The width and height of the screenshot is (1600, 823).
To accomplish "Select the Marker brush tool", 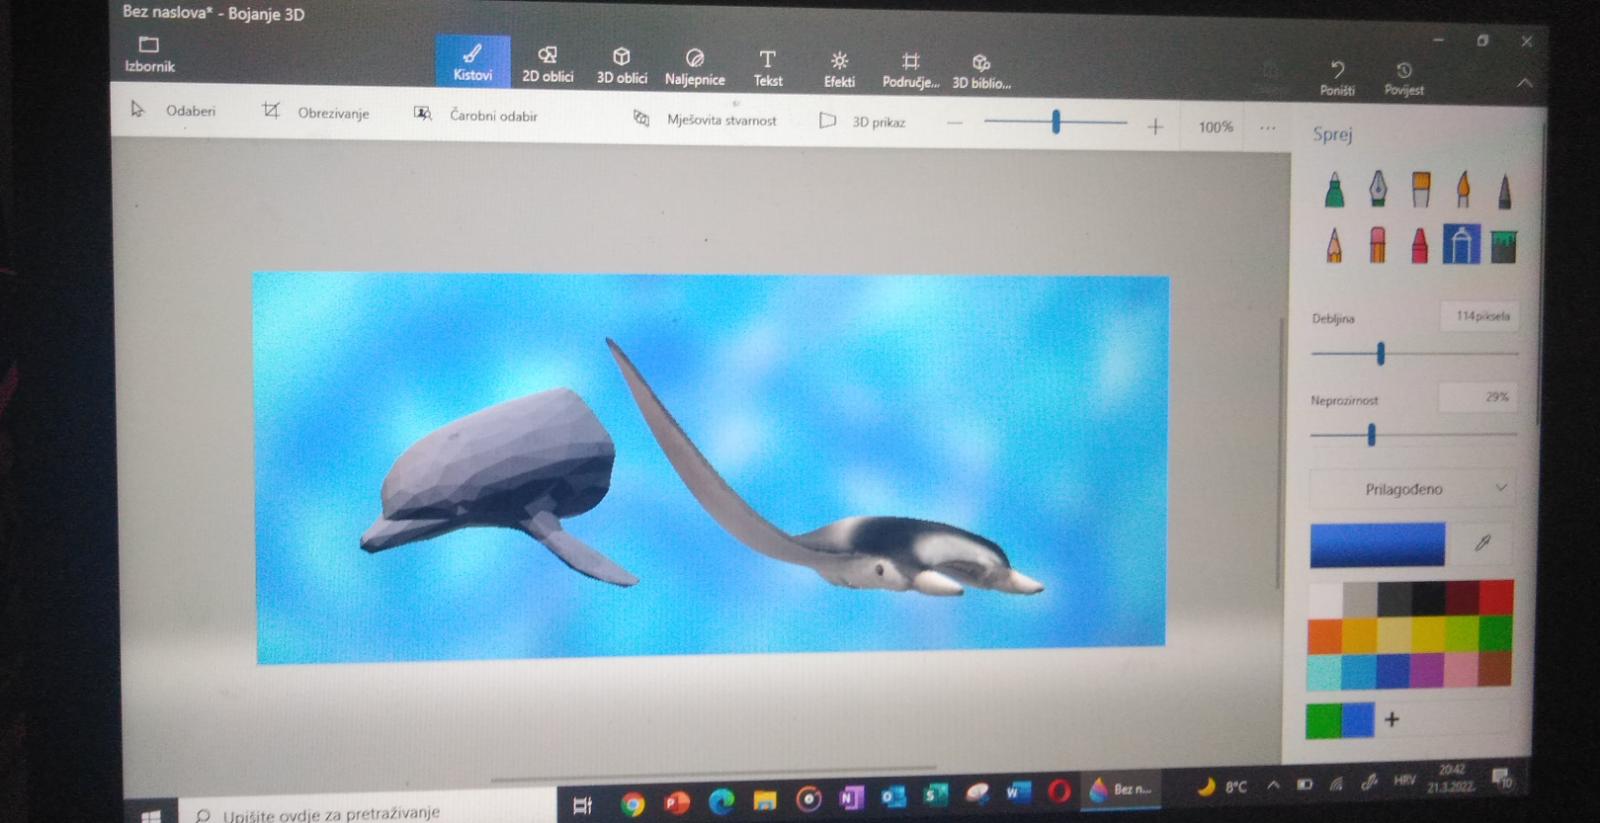I will [1334, 189].
